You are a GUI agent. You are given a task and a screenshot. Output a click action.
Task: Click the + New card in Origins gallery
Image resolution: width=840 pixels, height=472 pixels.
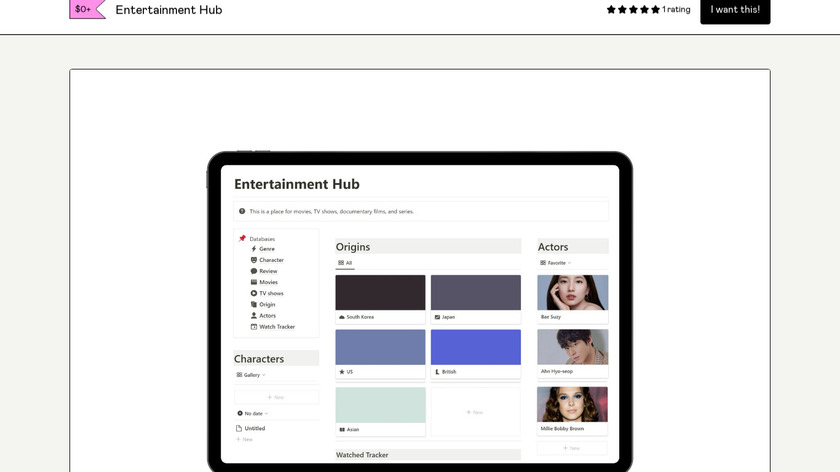point(475,412)
